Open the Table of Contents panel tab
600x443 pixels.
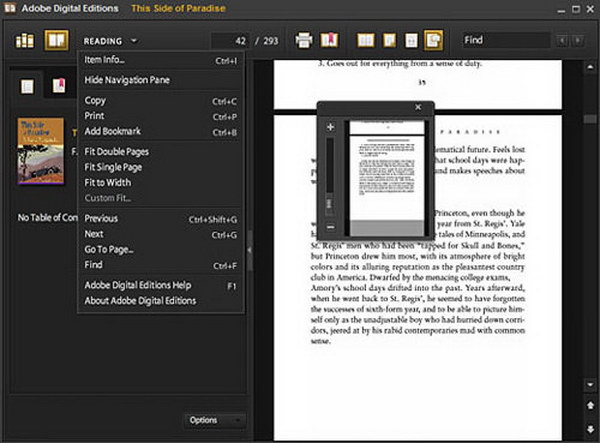[27, 86]
